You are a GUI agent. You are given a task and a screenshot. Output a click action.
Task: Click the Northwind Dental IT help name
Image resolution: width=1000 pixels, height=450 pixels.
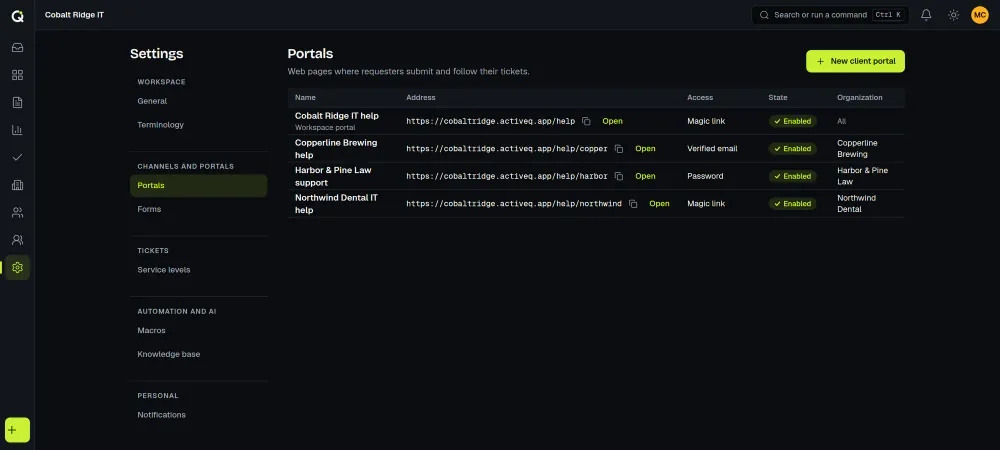pyautogui.click(x=336, y=204)
